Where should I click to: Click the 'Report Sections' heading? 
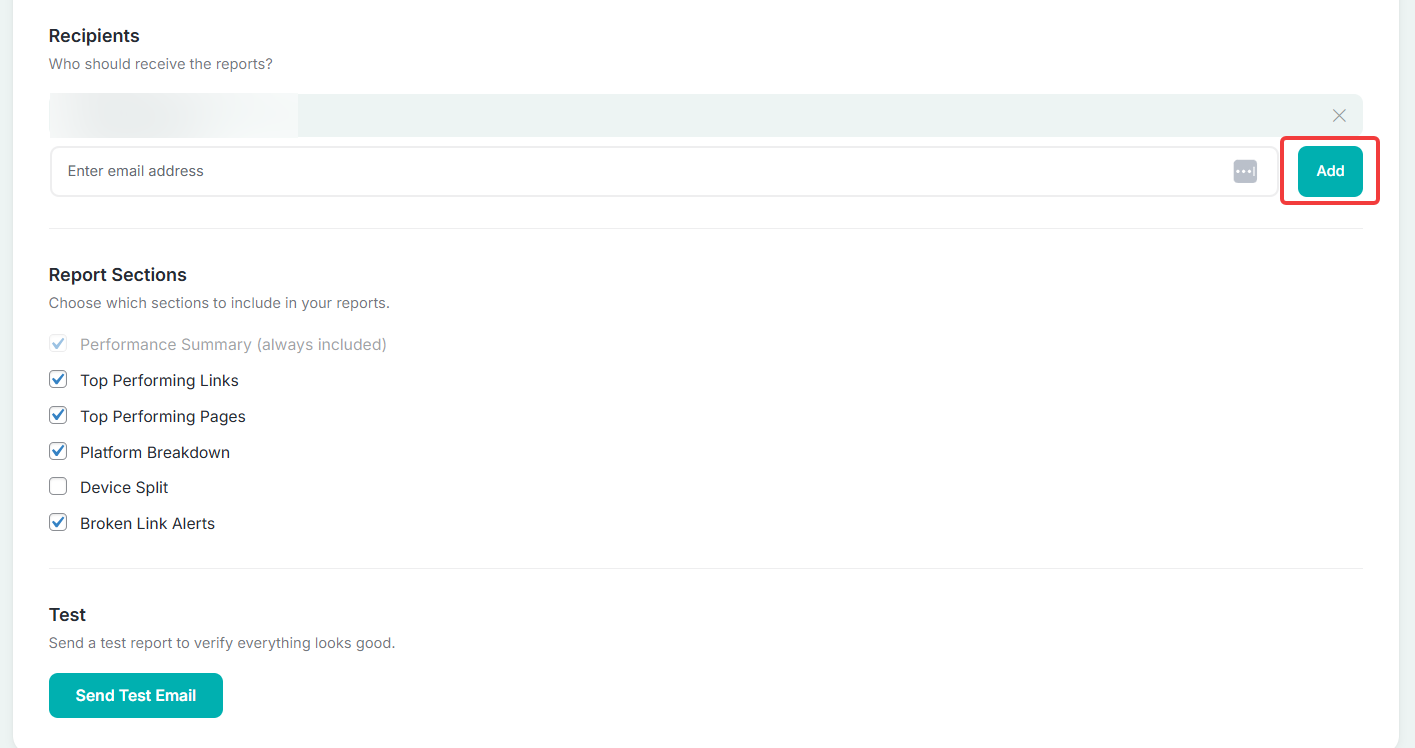(118, 275)
